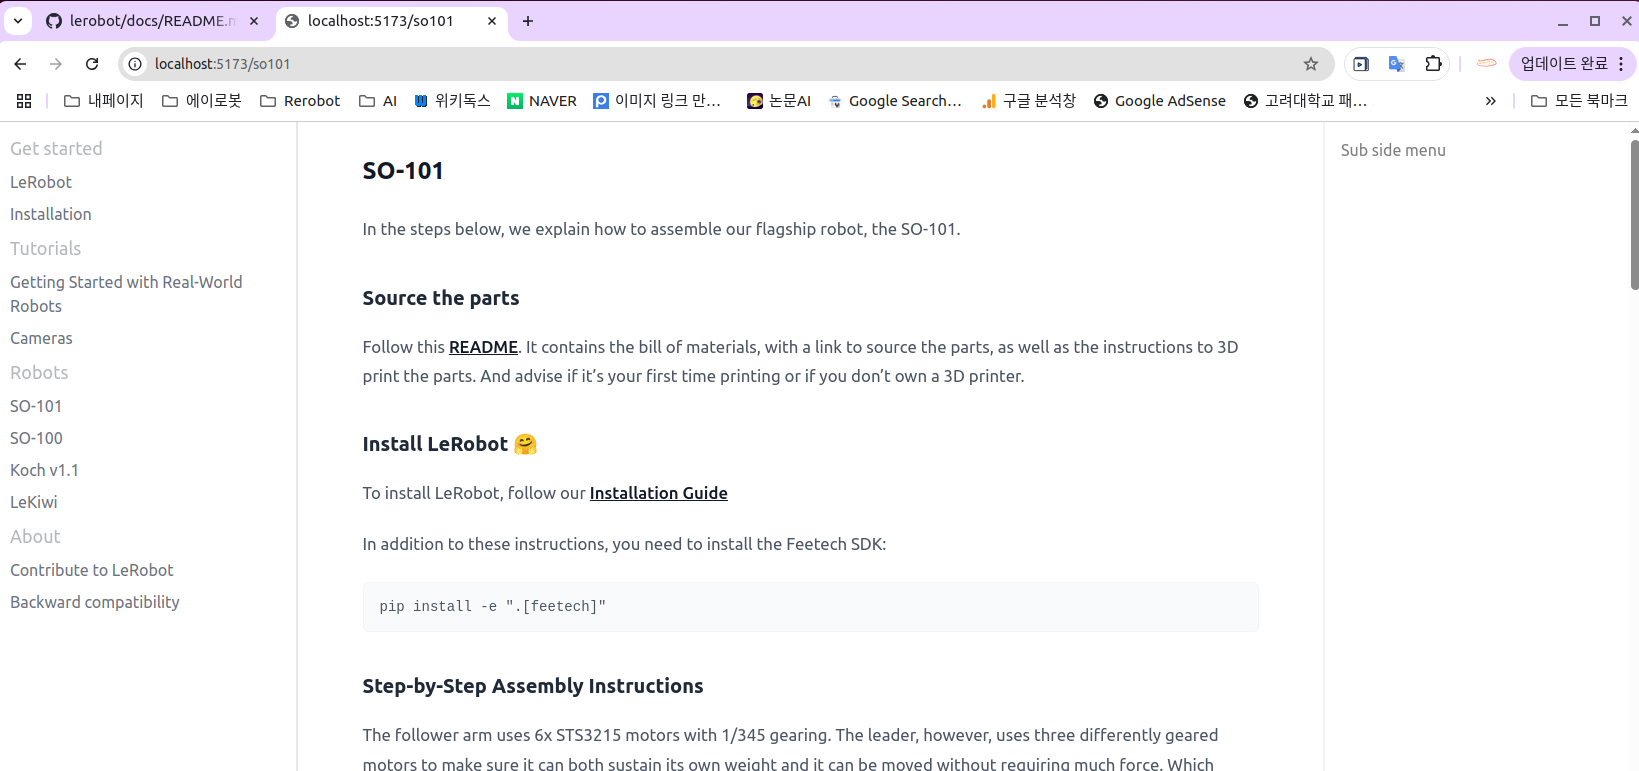The width and height of the screenshot is (1639, 771).
Task: Open Google Translate extension icon
Action: 1397,64
